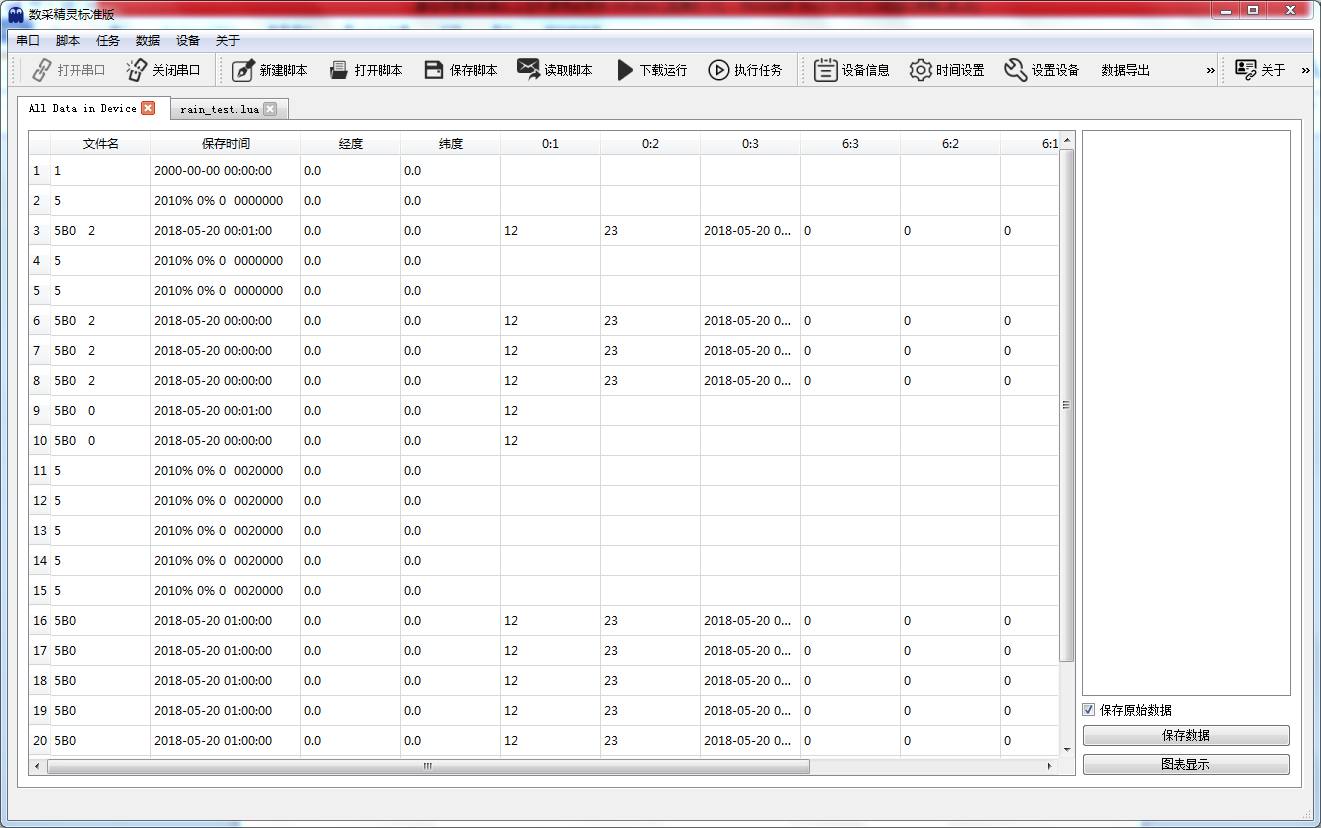Expand the overflow chevron after 关于 toolbar
The width and height of the screenshot is (1321, 828).
[x=1305, y=70]
